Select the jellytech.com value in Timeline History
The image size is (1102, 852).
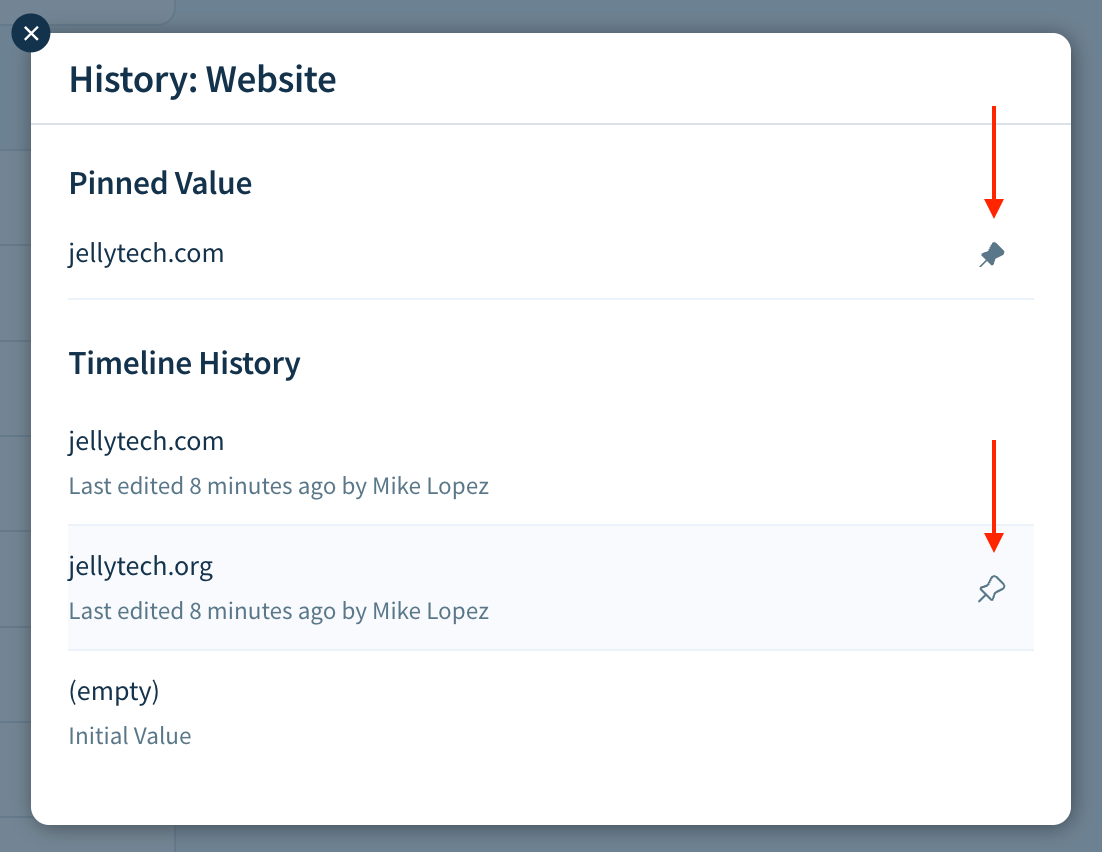pyautogui.click(x=146, y=441)
